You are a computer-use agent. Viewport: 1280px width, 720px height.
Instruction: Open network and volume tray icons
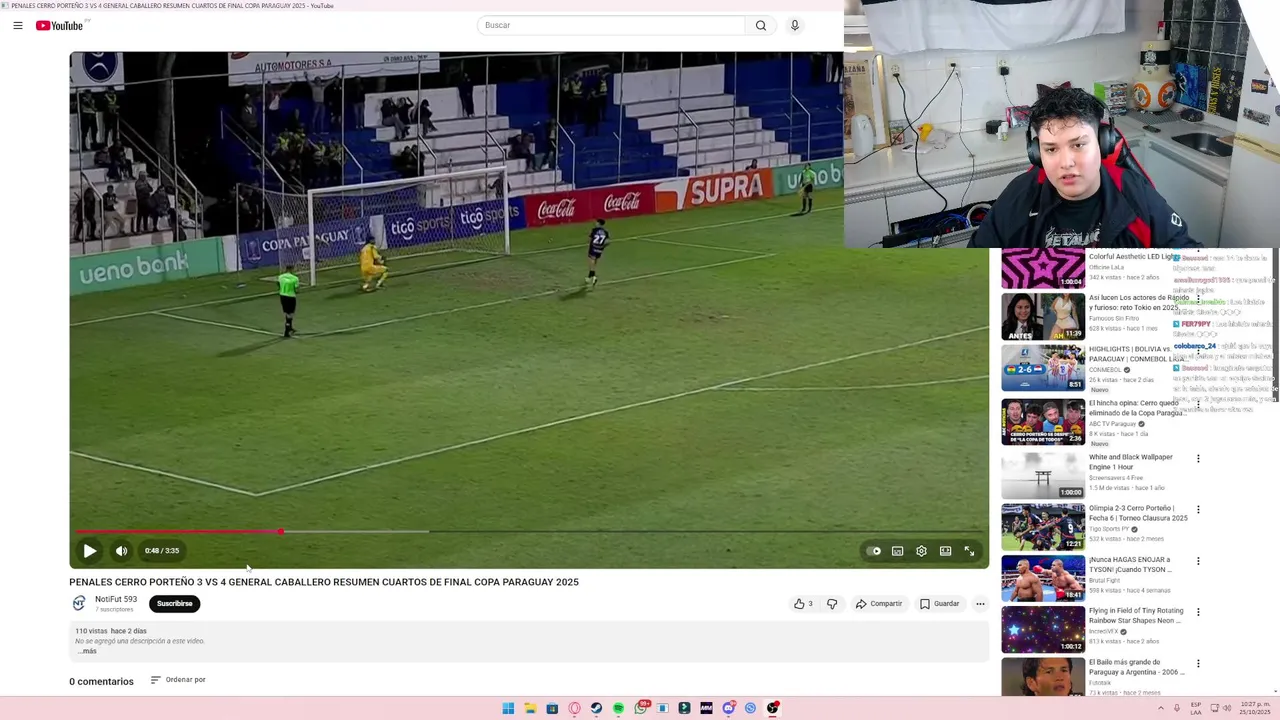point(1221,708)
